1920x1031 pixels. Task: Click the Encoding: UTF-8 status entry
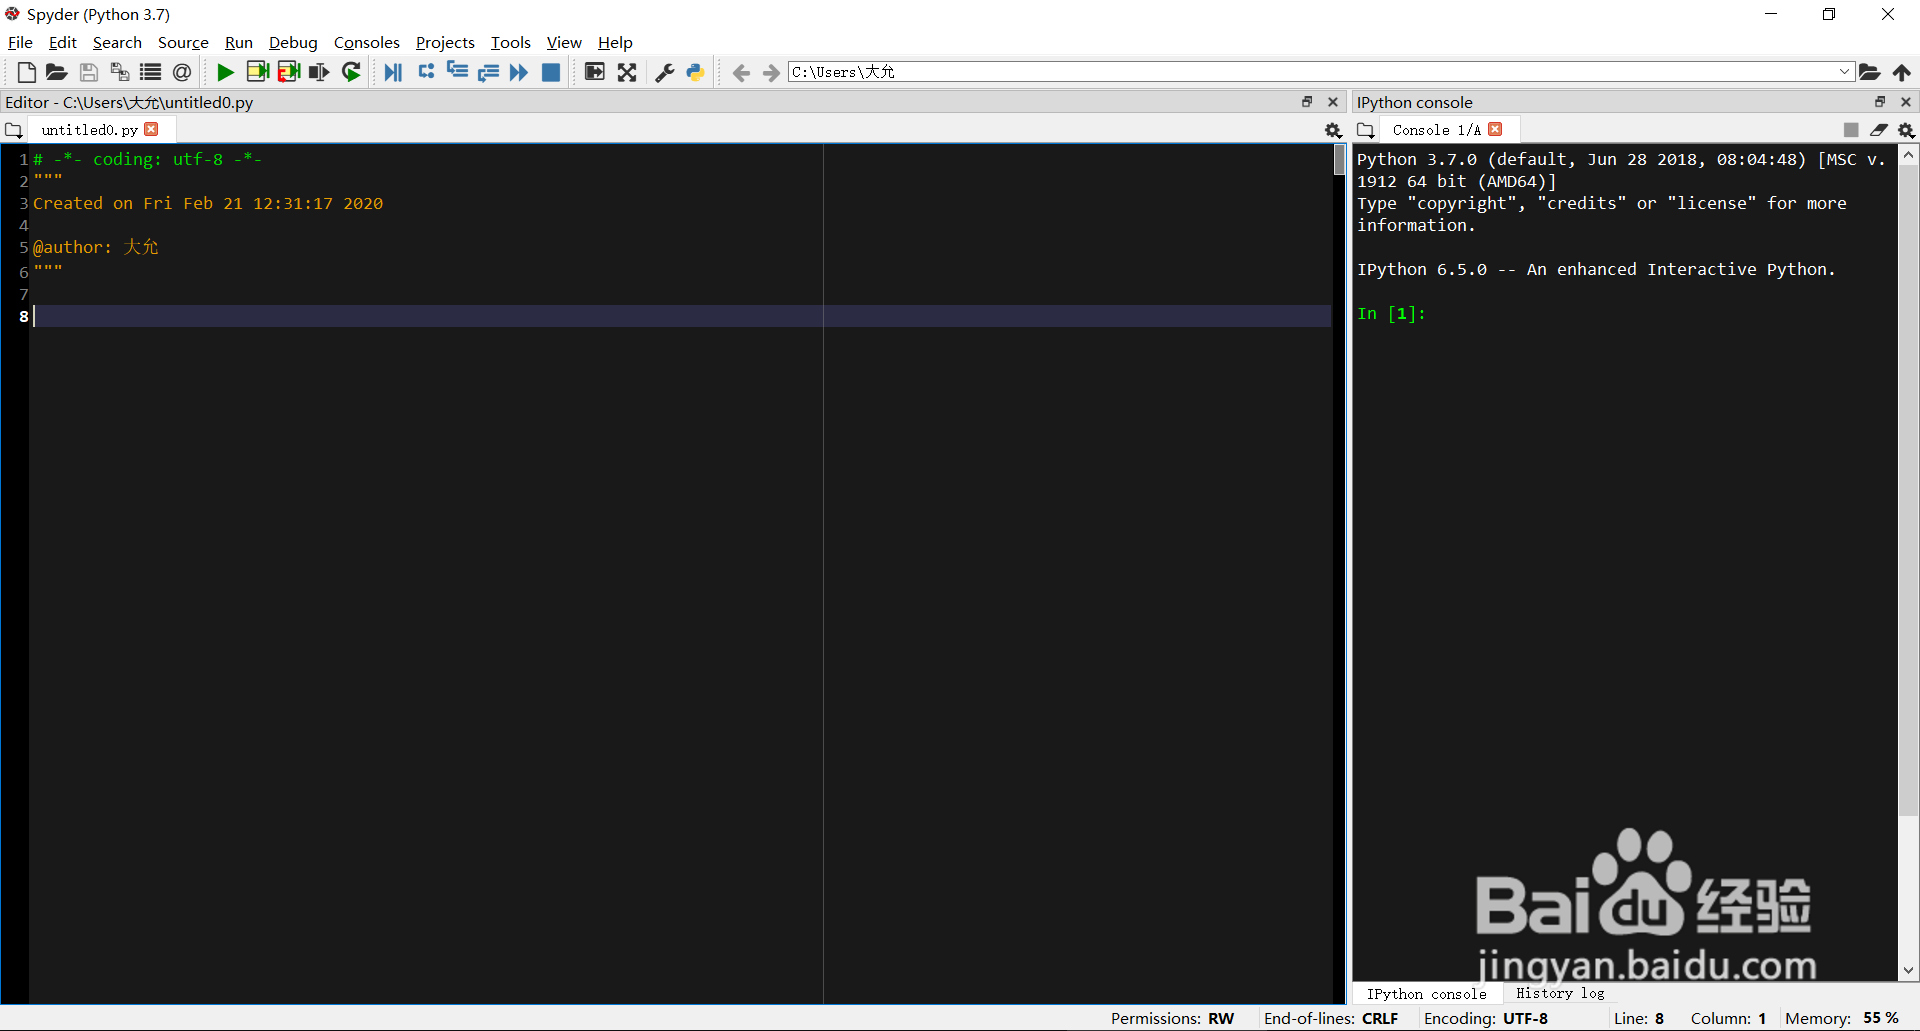[1486, 1018]
